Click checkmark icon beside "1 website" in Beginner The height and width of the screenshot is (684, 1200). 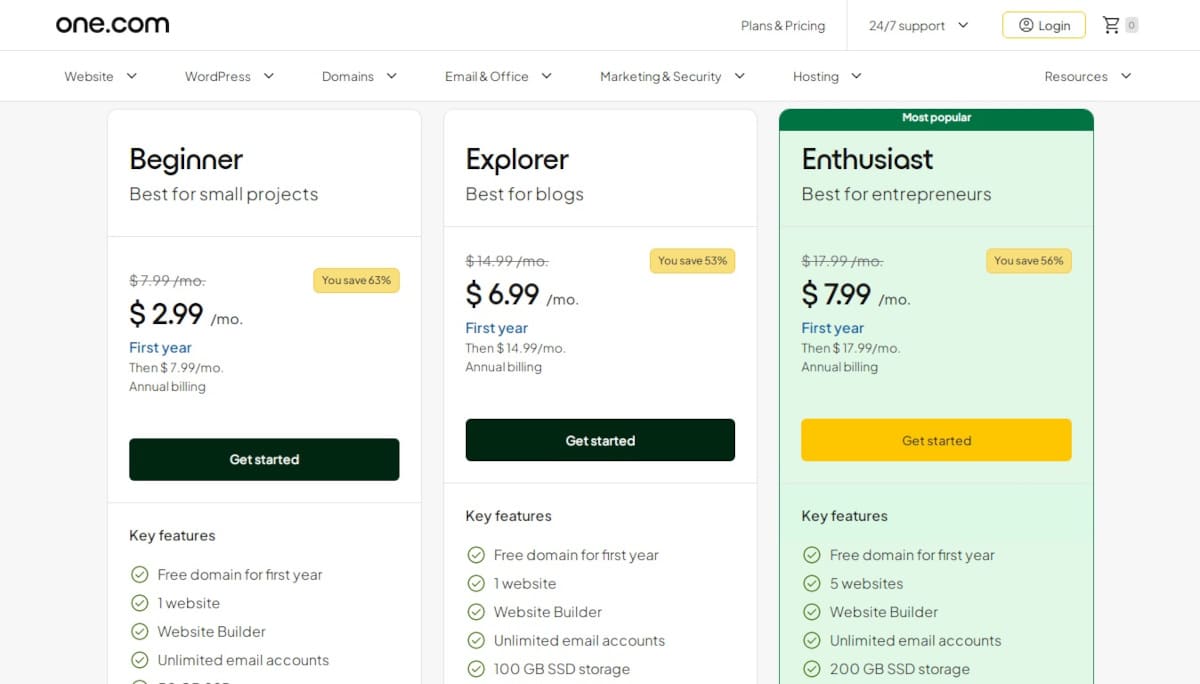tap(139, 603)
